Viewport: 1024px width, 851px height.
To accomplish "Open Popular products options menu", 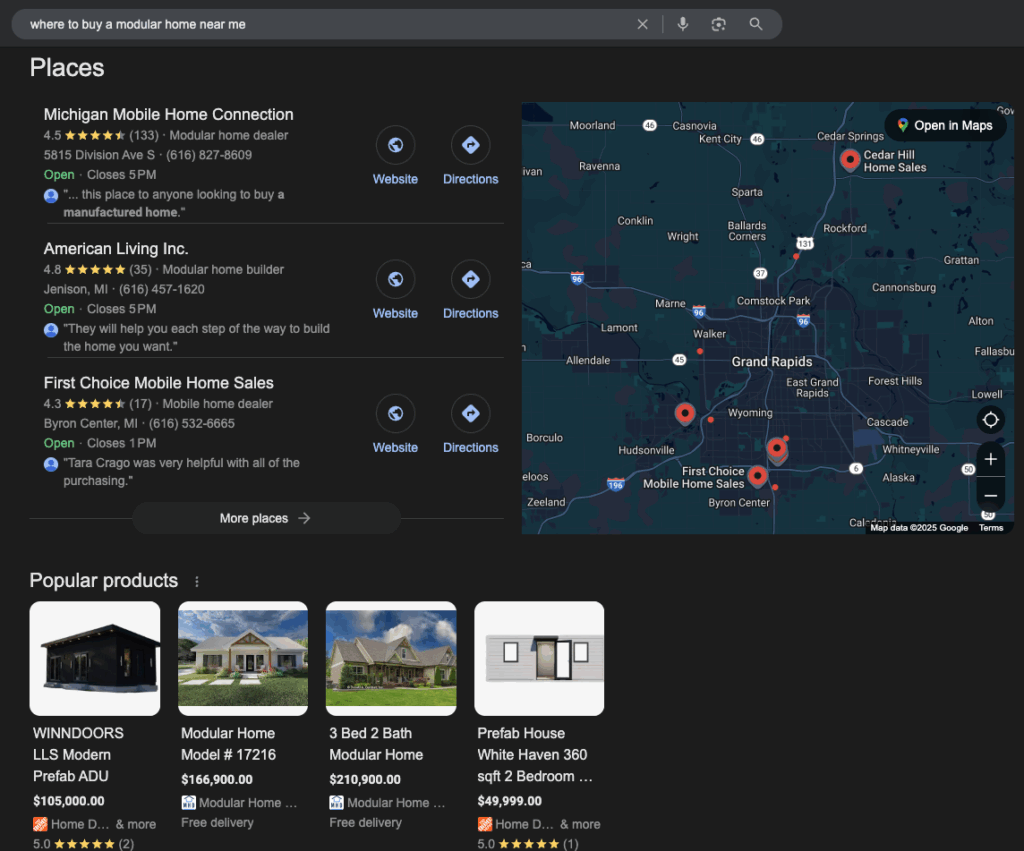I will 197,582.
